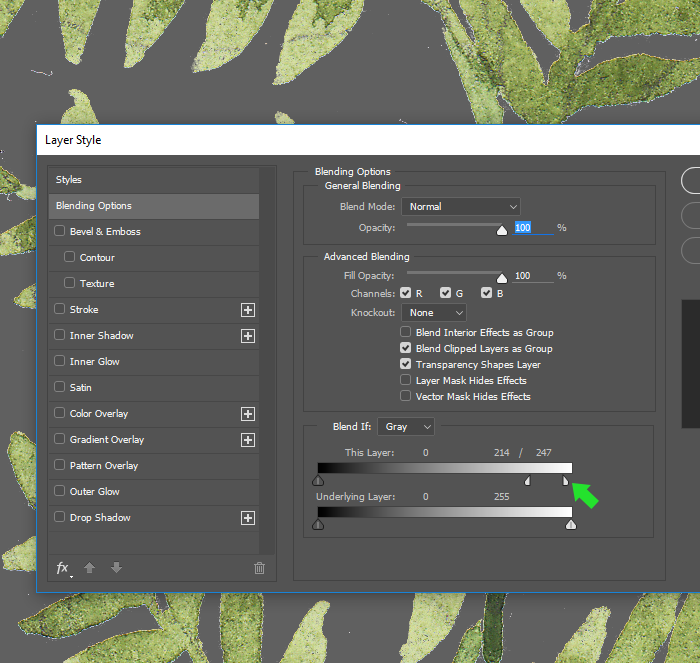Select Blending Options in the styles list
700x663 pixels.
coord(154,206)
